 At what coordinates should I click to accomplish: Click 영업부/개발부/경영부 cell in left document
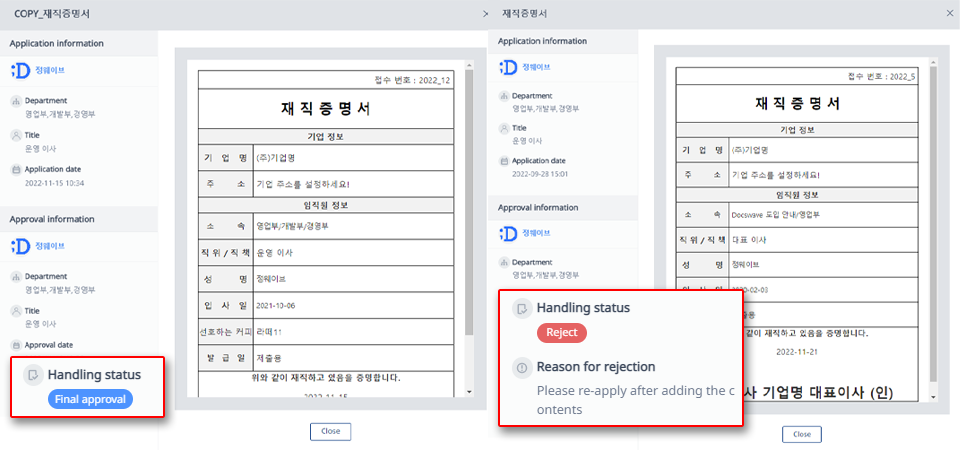(353, 226)
